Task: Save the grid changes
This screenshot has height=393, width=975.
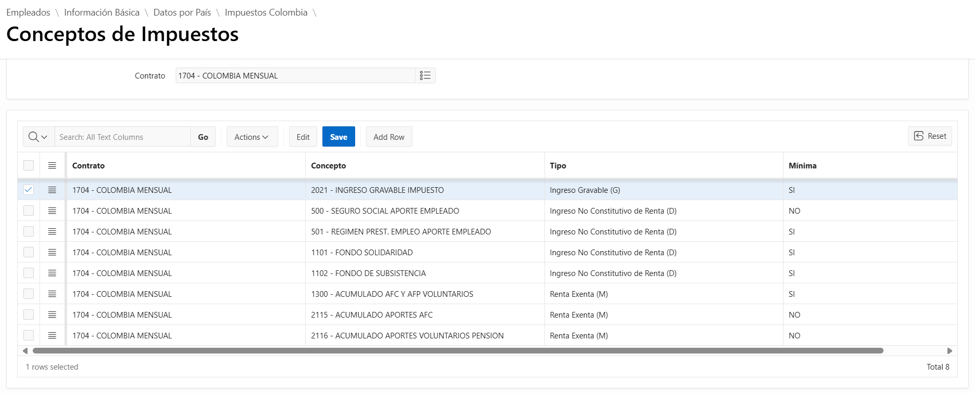Action: point(338,137)
